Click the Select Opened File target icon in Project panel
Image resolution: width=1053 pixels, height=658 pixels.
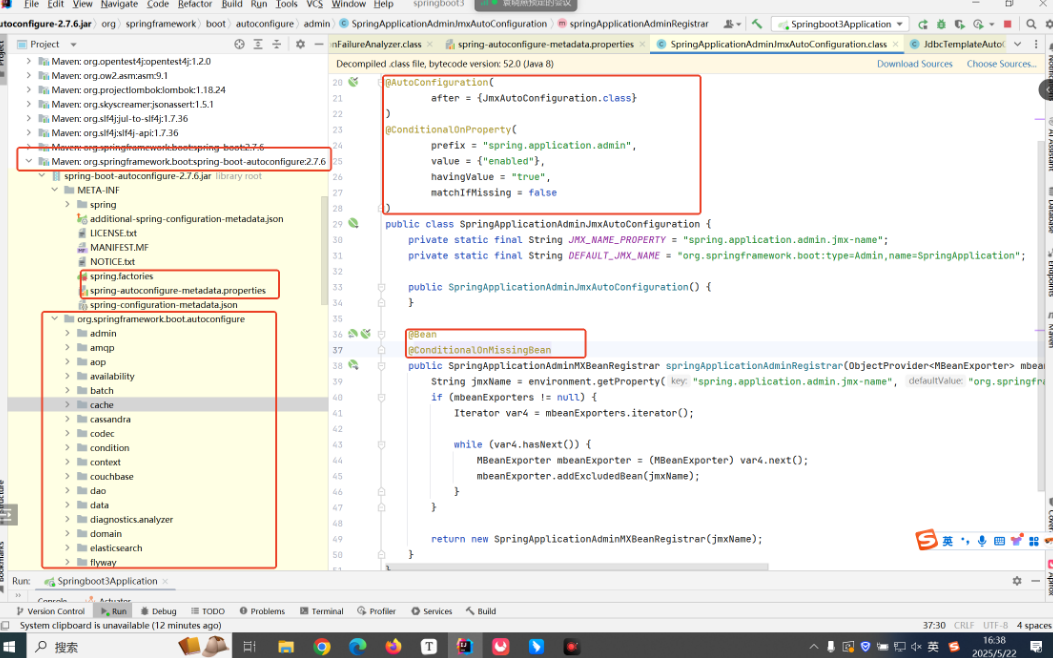[x=239, y=44]
